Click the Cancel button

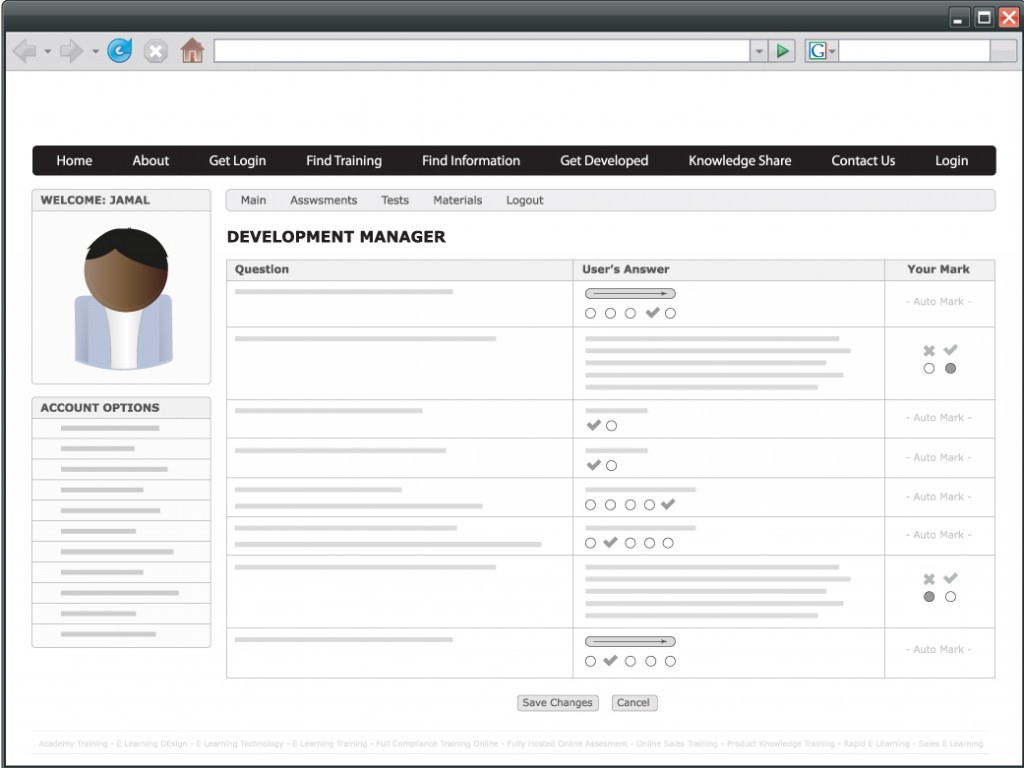[x=634, y=703]
